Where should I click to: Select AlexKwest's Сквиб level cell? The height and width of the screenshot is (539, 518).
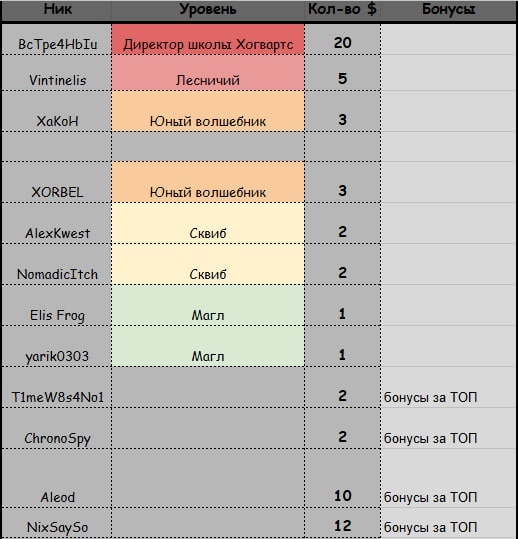pos(208,223)
